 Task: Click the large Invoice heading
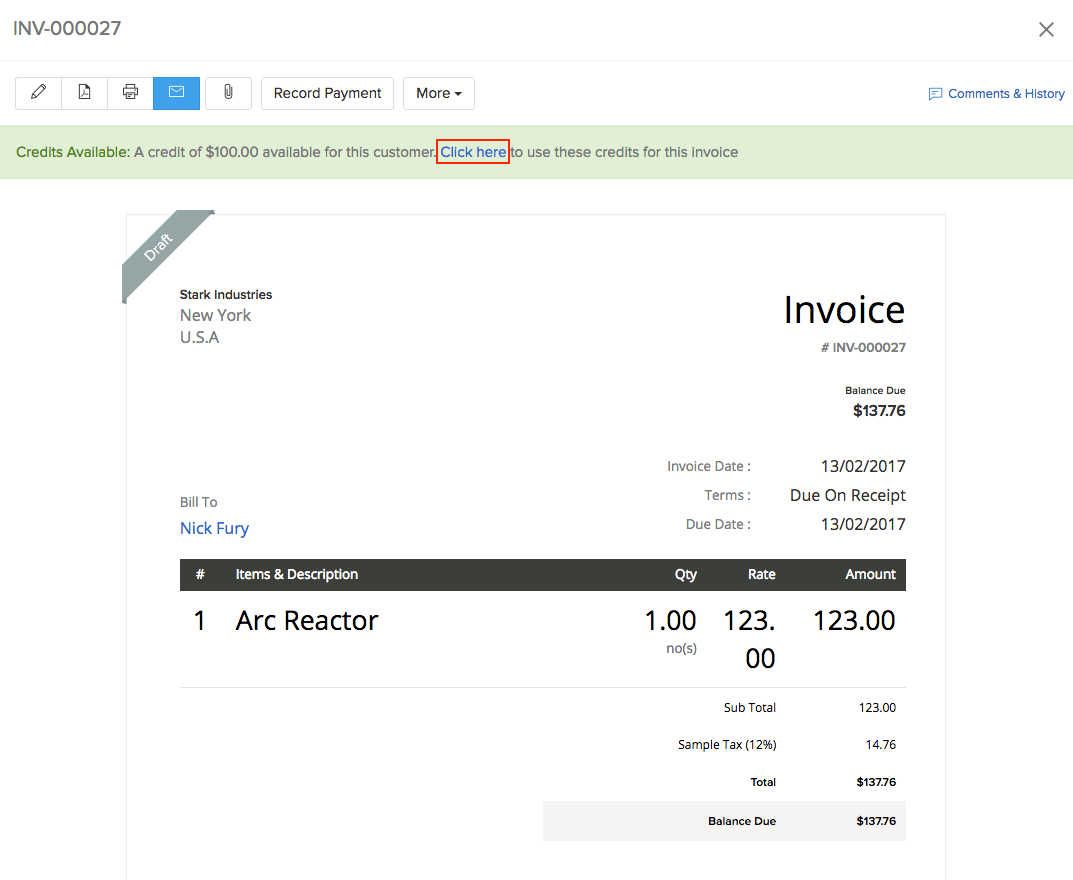844,310
